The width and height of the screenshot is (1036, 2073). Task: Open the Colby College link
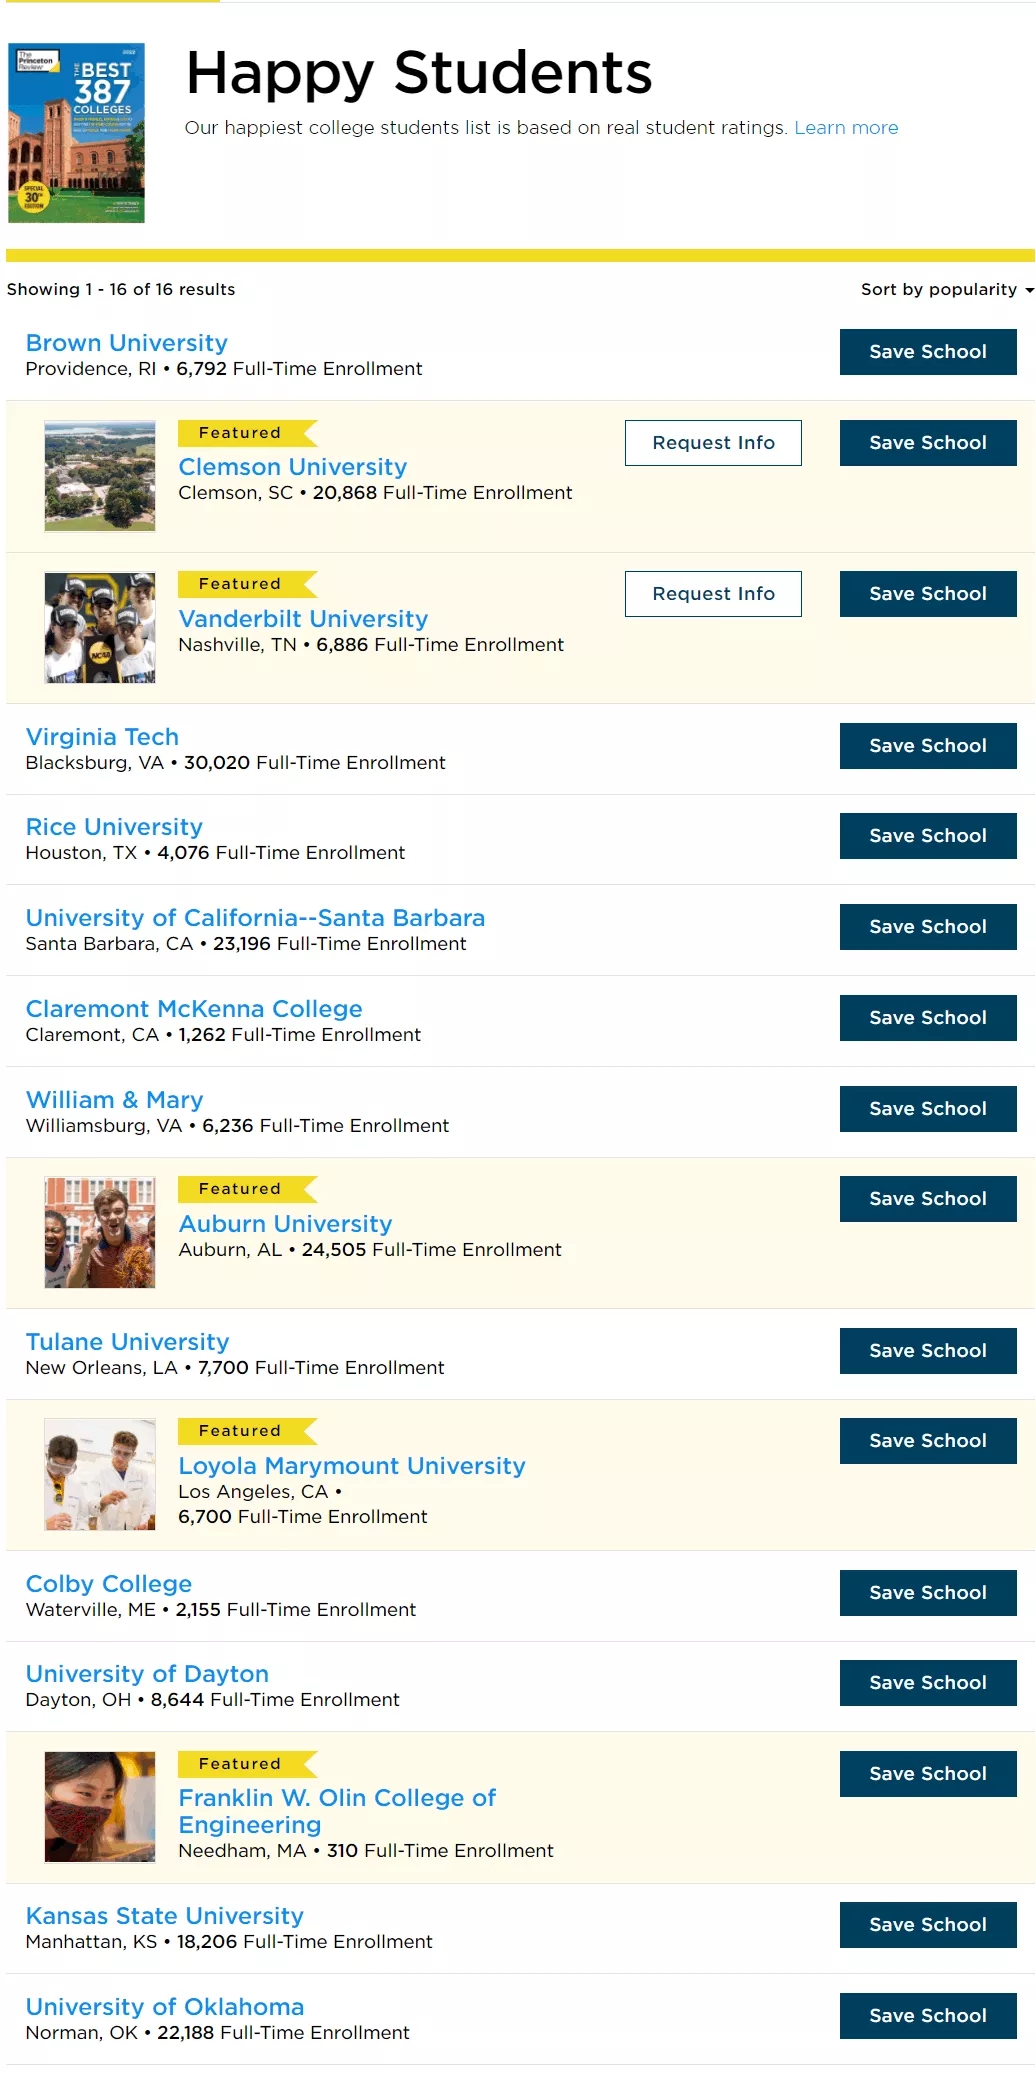click(109, 1584)
